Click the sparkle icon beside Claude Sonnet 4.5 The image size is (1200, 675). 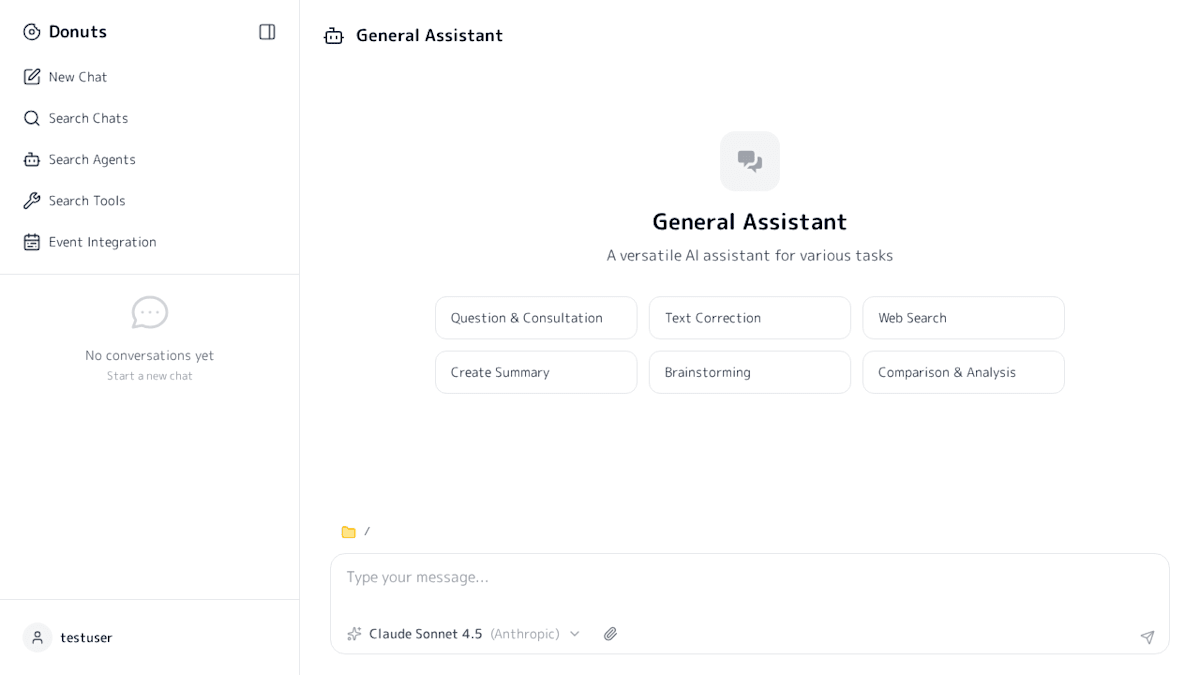tap(354, 634)
